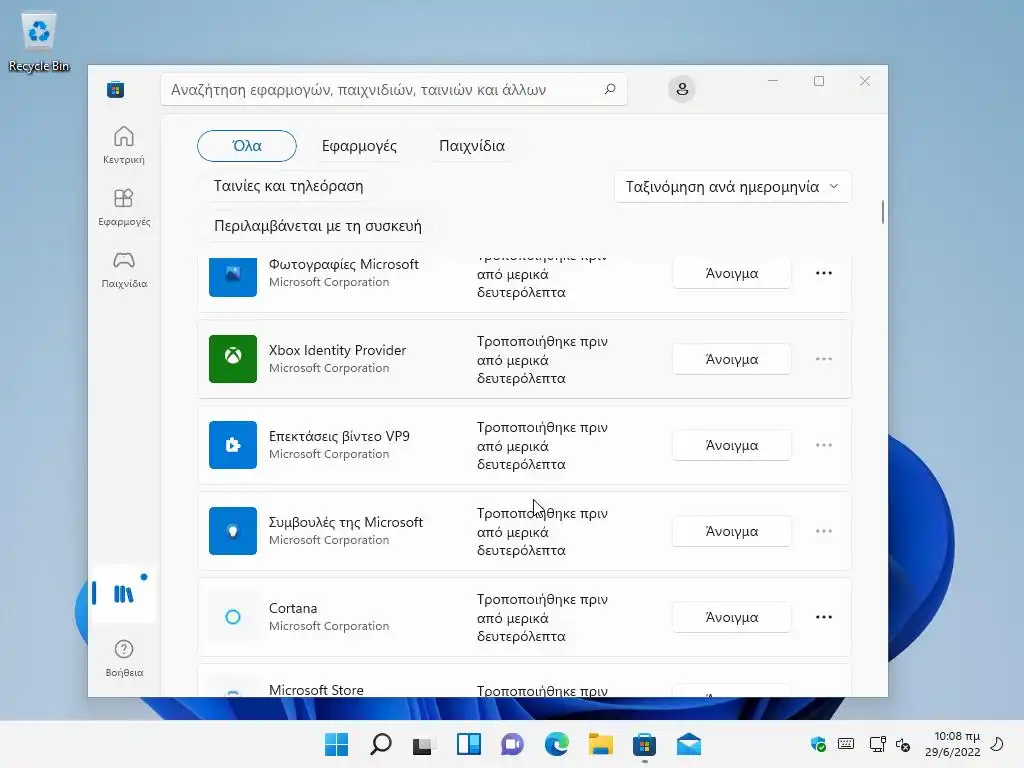The width and height of the screenshot is (1024, 768).
Task: Click the library list vertical scrollbar
Action: (x=882, y=212)
